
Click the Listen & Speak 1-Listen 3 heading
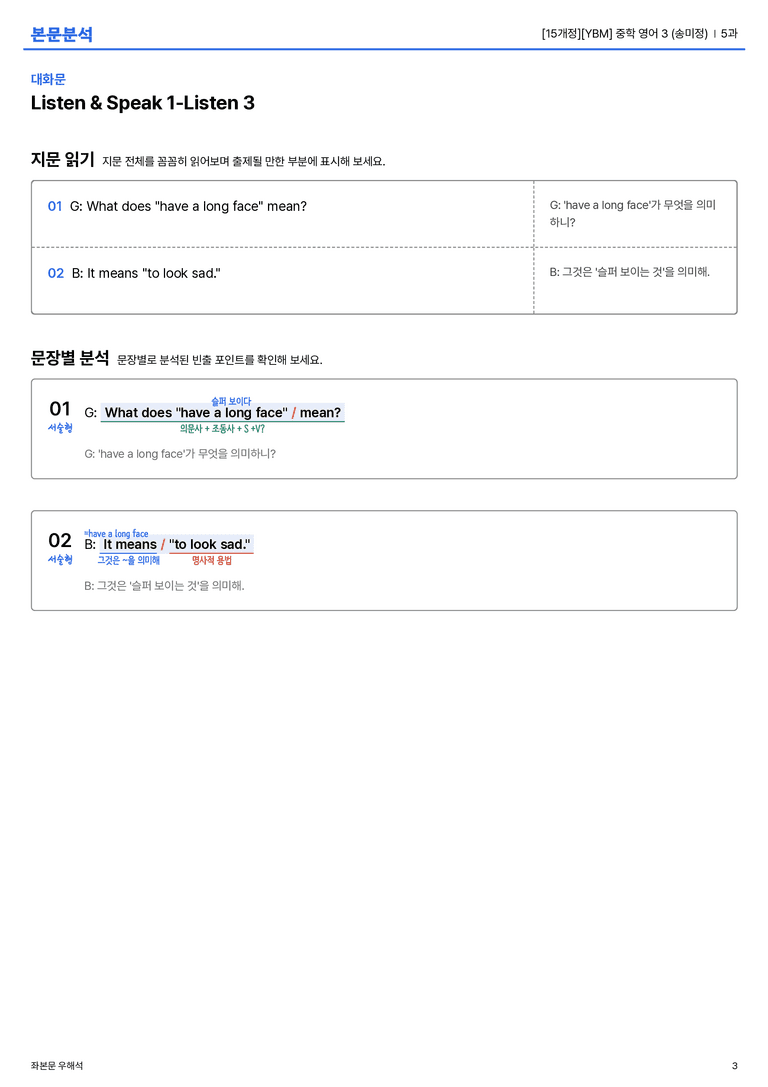[x=143, y=103]
